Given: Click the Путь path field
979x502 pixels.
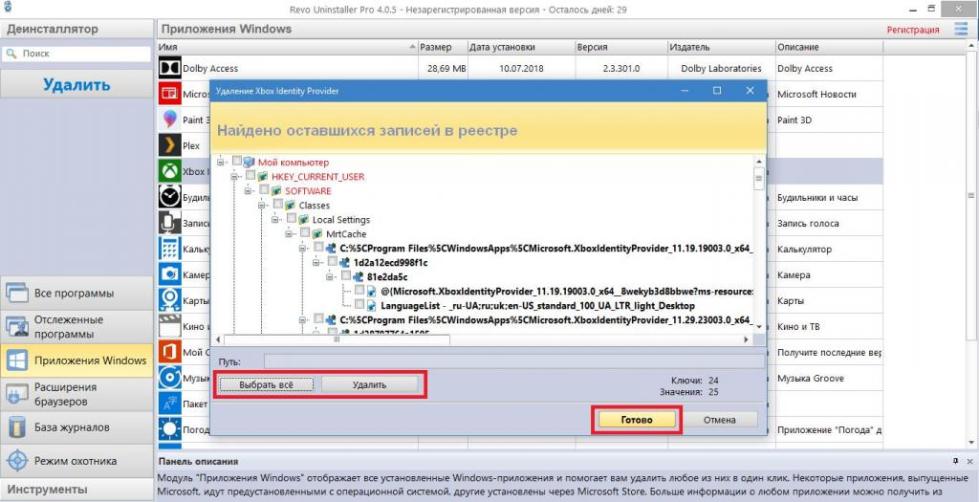Looking at the screenshot, I should [514, 362].
